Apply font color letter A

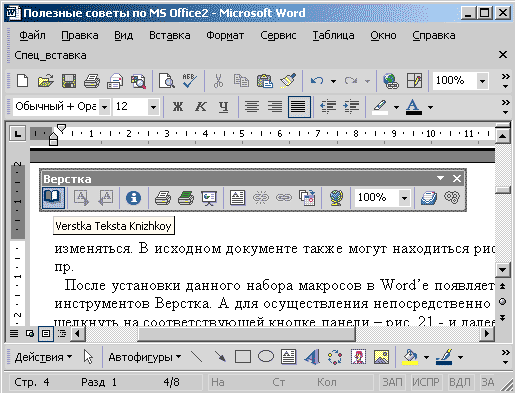click(414, 107)
